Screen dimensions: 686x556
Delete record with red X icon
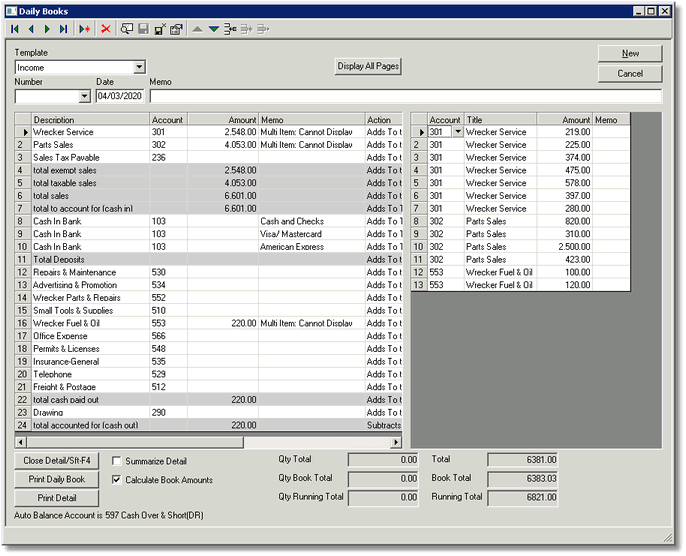coord(106,29)
